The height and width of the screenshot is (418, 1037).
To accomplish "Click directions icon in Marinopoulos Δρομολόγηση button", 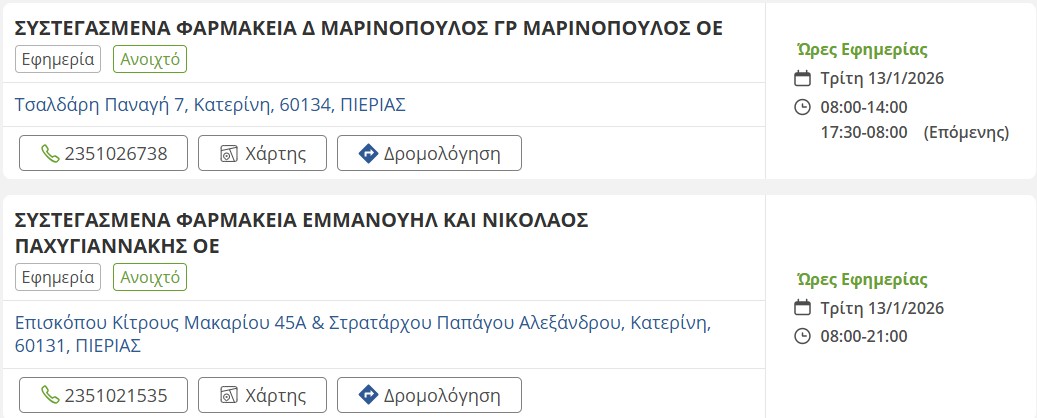I will click(x=367, y=154).
